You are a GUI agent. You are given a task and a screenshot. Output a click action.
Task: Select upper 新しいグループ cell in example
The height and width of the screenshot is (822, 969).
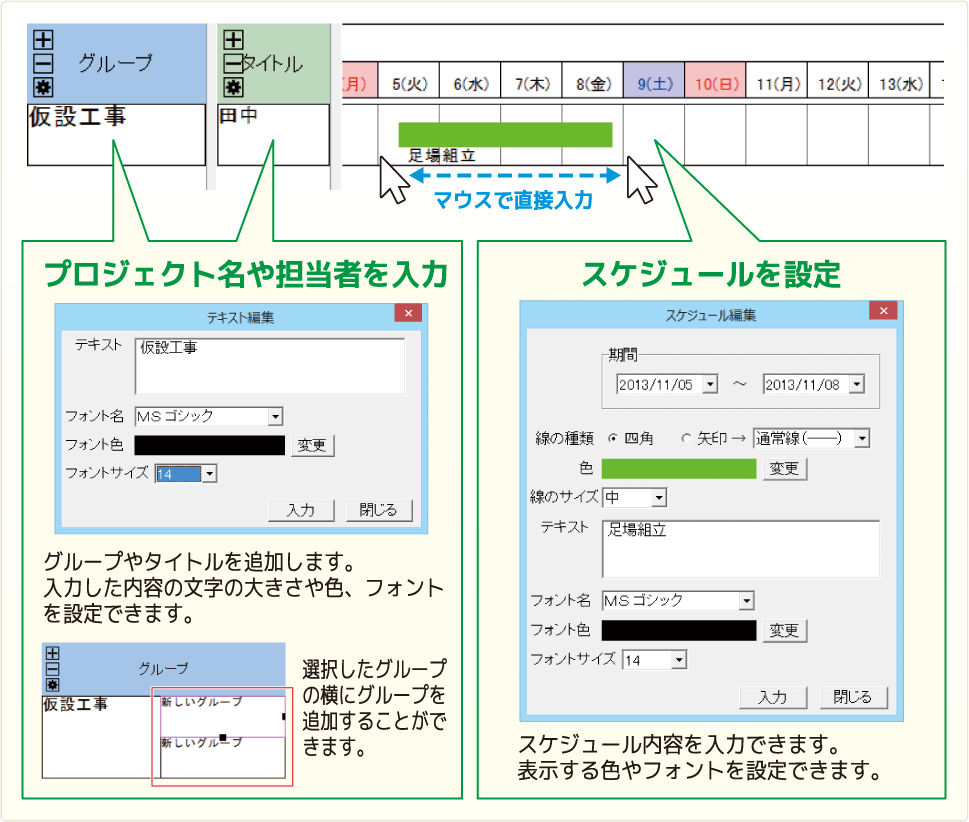coord(222,717)
